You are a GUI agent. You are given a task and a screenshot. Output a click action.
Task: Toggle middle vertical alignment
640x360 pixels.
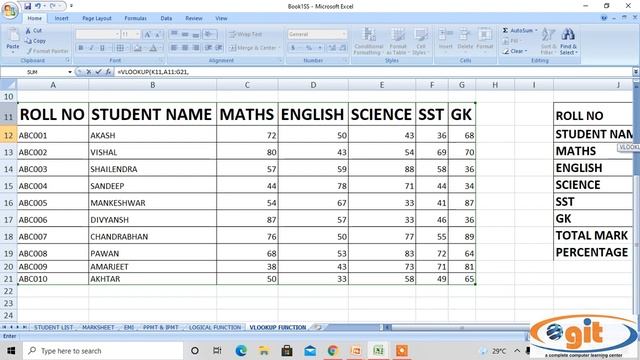point(185,34)
